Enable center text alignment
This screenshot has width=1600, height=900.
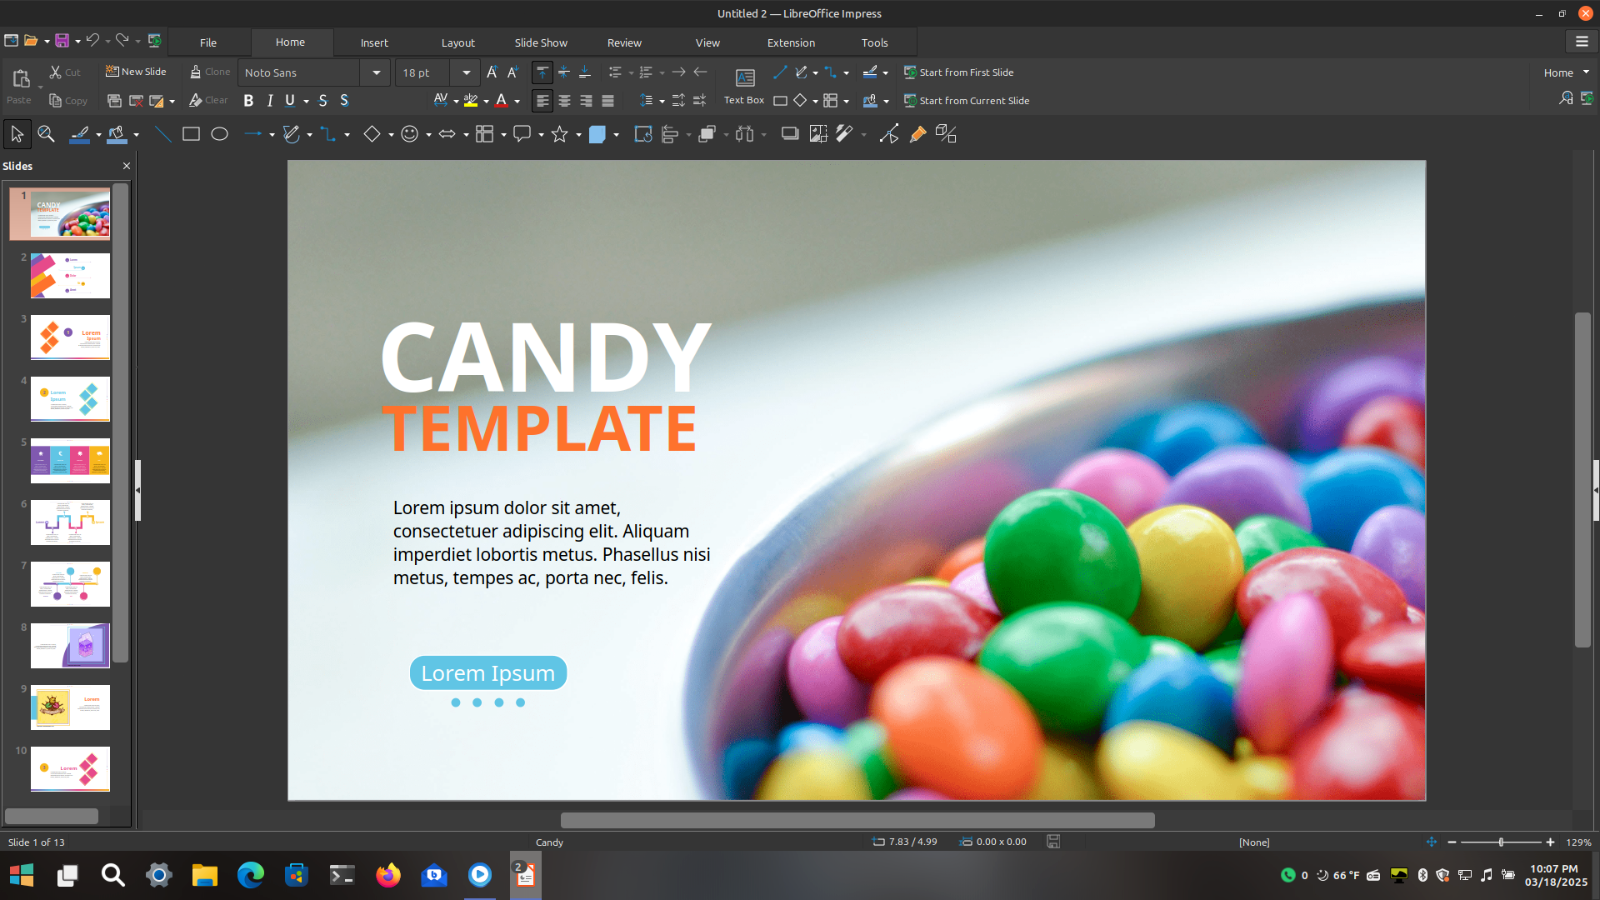pos(564,101)
